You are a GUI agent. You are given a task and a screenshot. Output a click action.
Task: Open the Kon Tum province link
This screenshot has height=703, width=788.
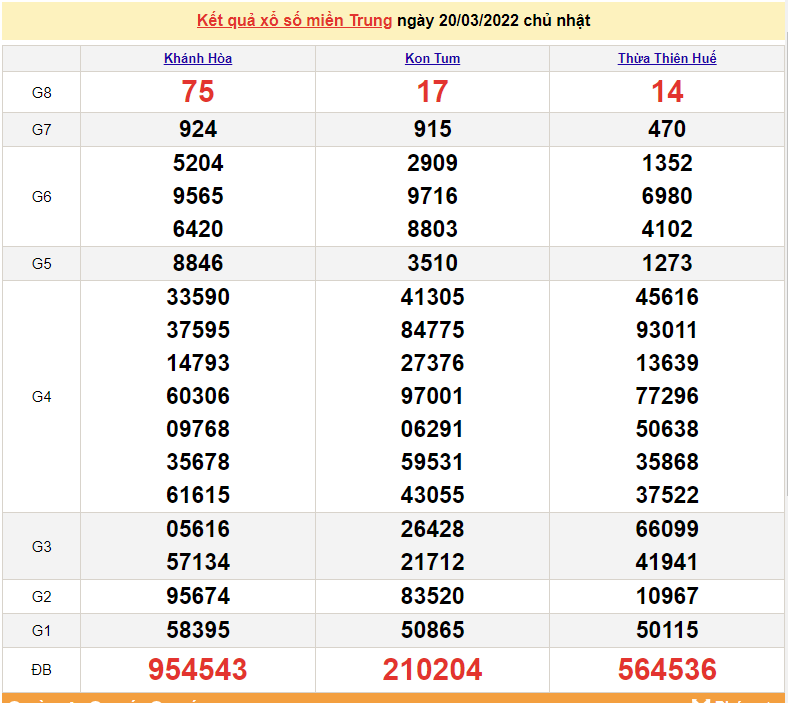432,58
